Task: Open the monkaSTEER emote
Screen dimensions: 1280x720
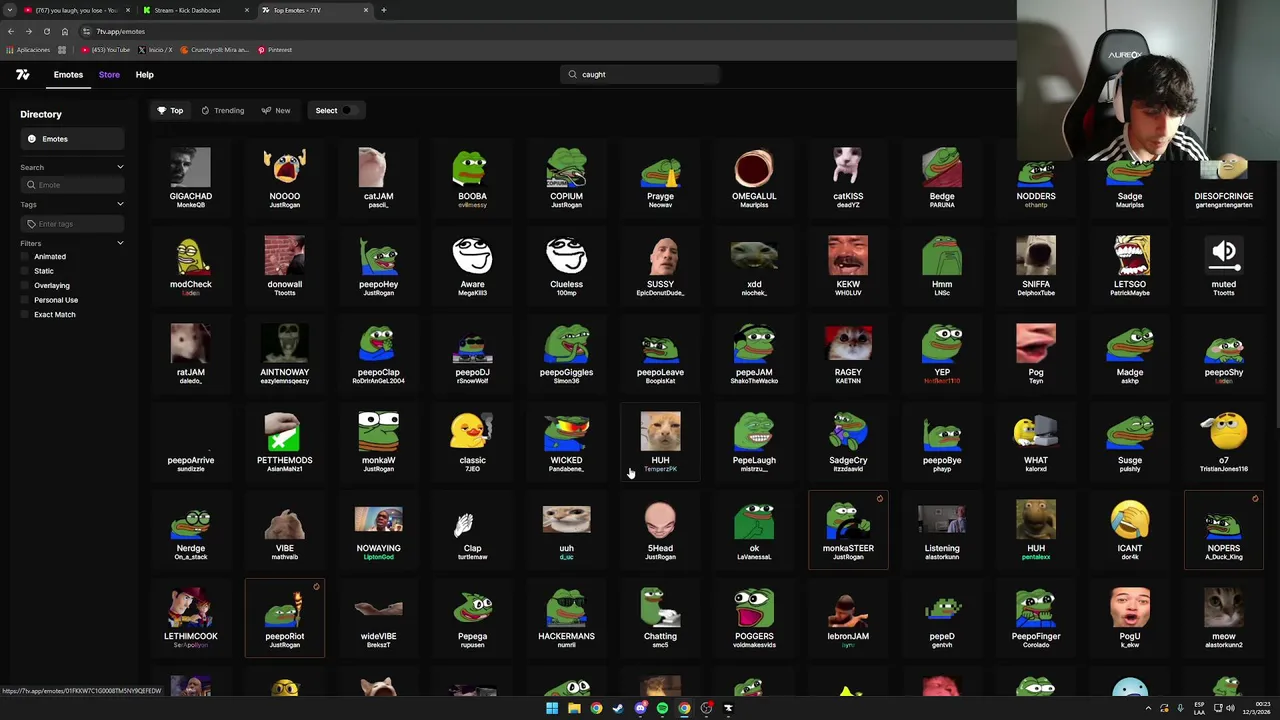Action: click(848, 530)
